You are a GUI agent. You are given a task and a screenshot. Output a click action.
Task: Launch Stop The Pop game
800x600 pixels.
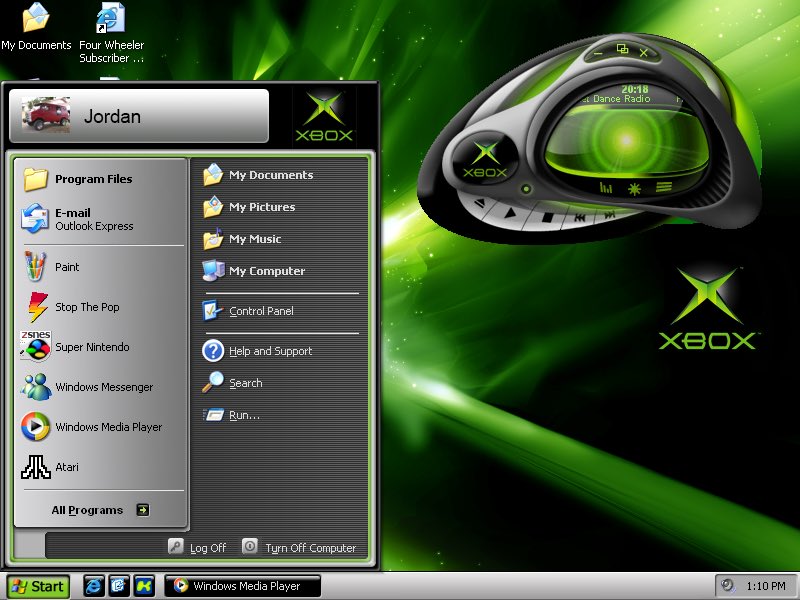coord(86,307)
